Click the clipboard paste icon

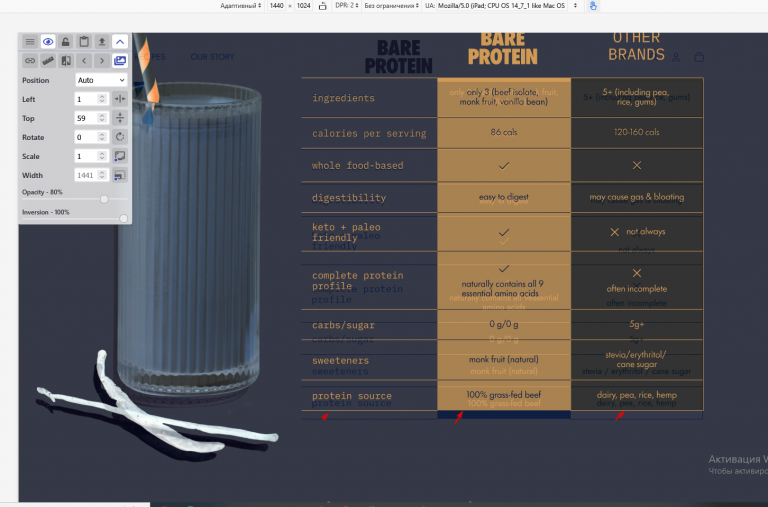84,42
